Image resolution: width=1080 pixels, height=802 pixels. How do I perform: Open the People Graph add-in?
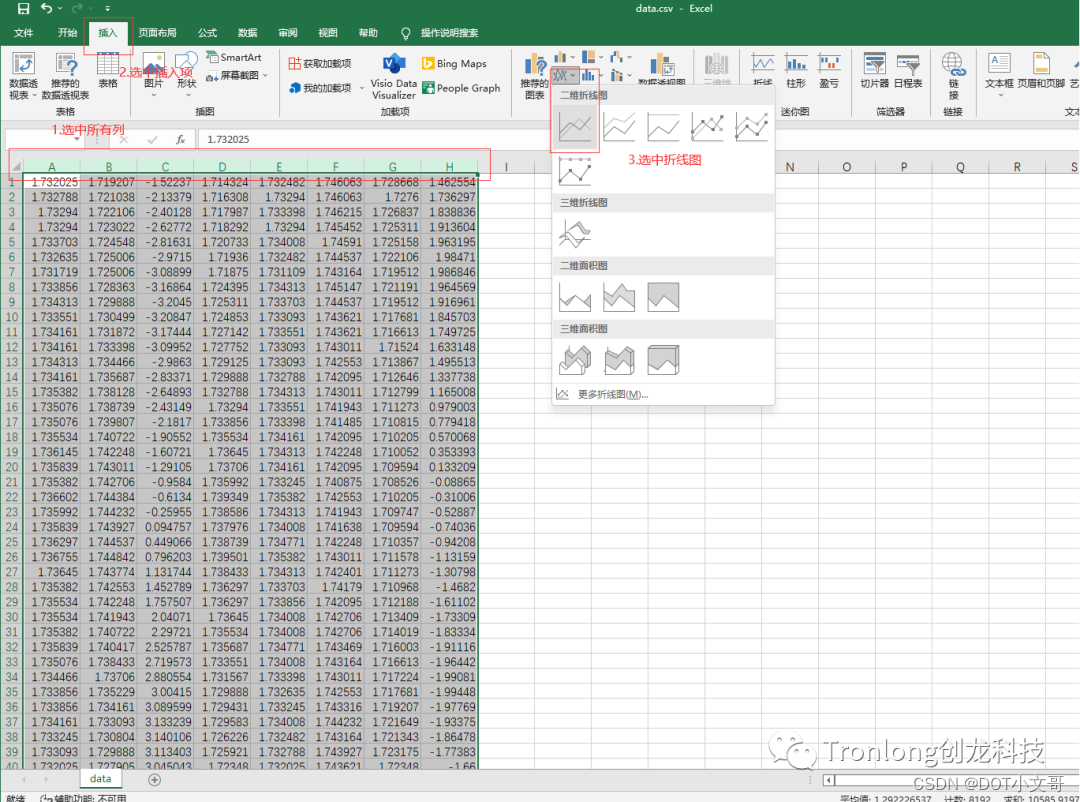(x=461, y=88)
